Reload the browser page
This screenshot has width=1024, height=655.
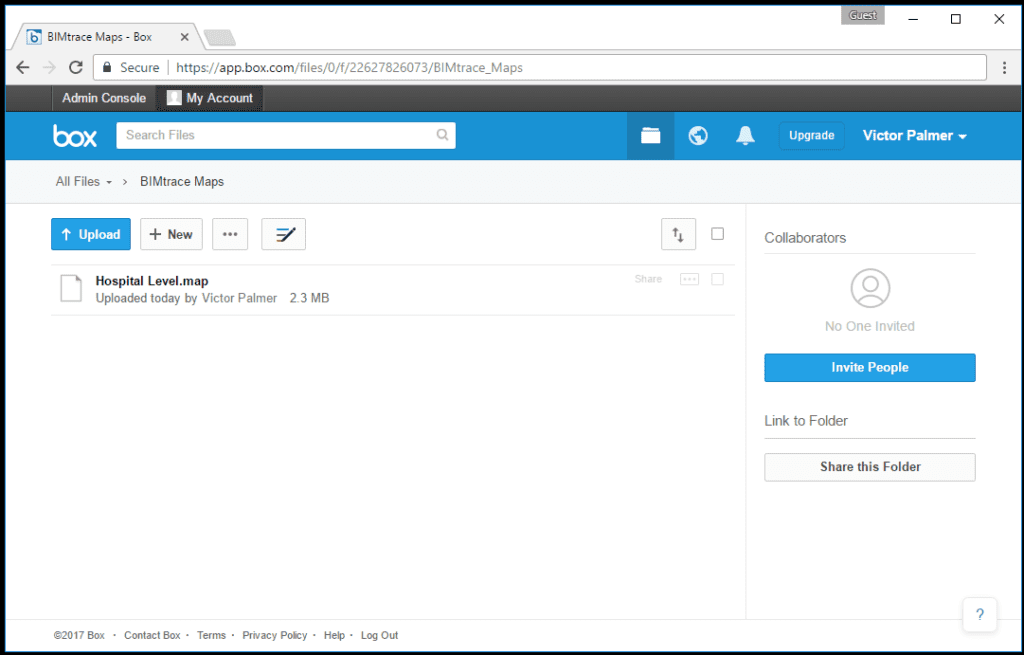point(76,67)
